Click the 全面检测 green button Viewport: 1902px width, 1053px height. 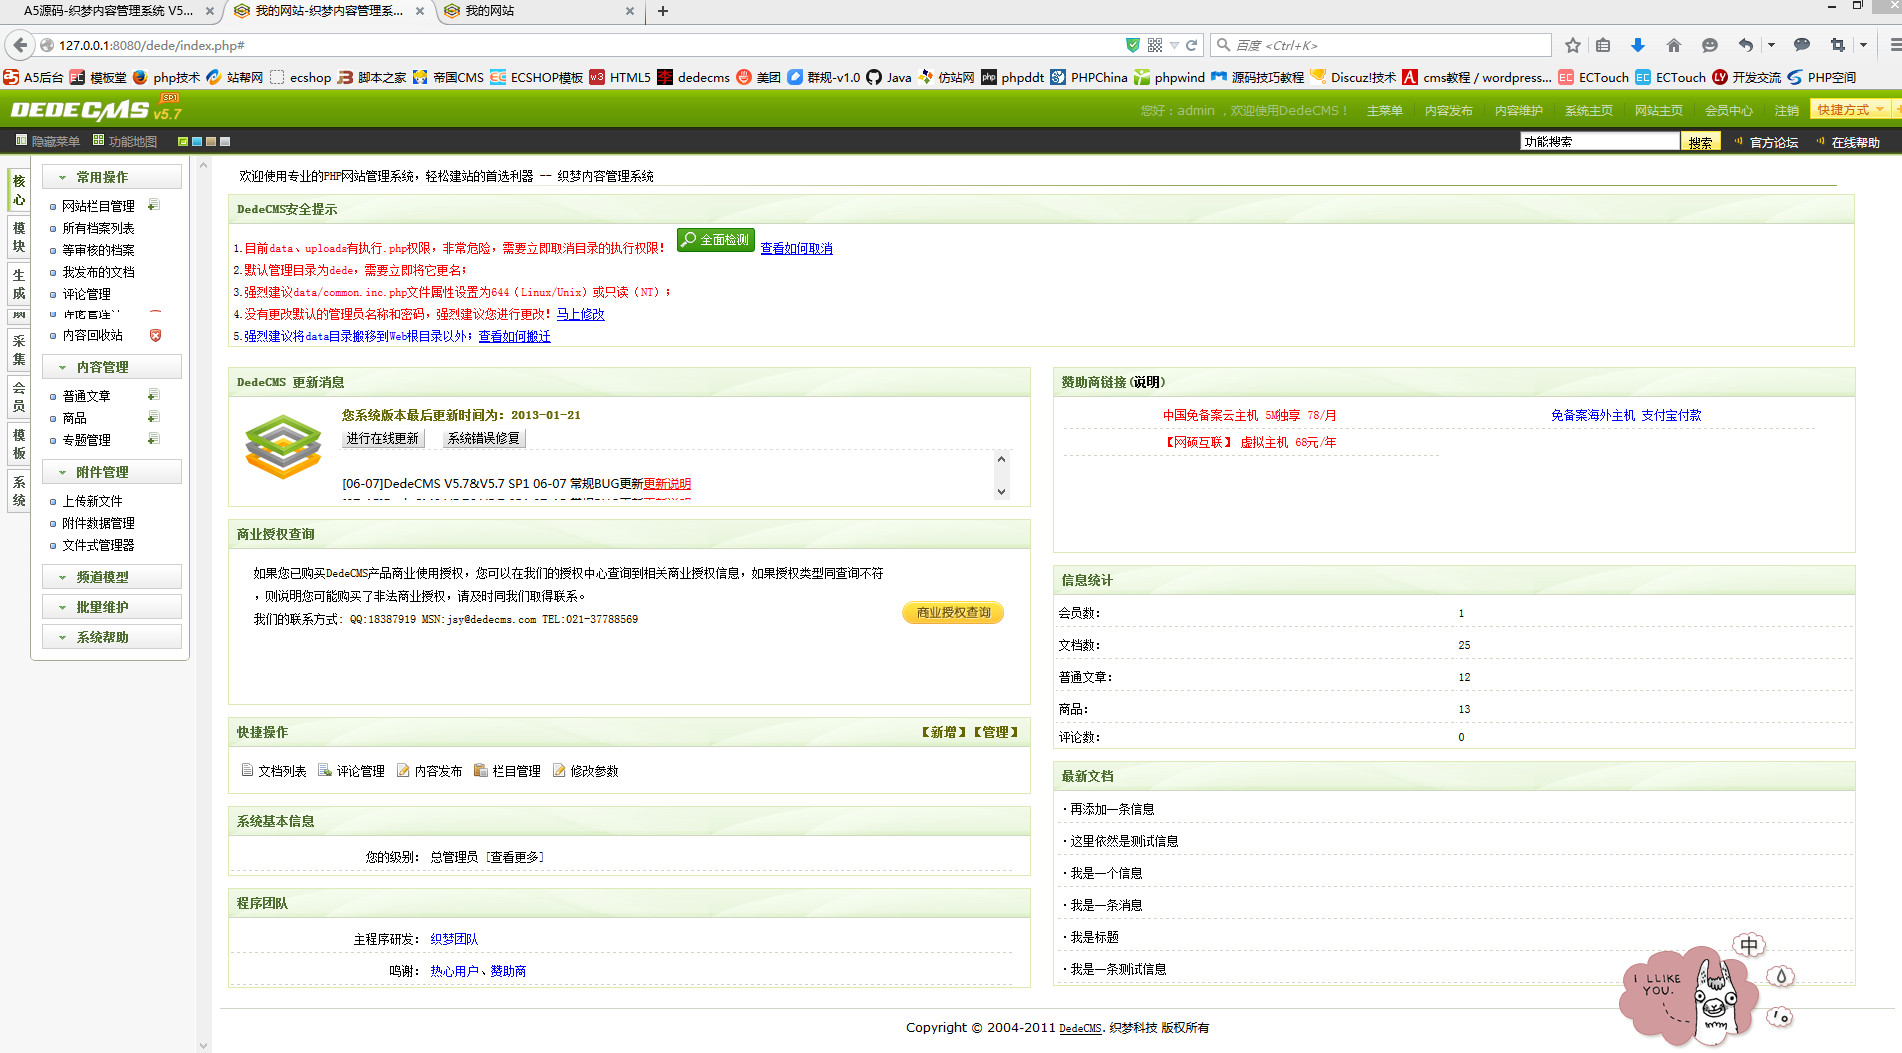(x=716, y=240)
